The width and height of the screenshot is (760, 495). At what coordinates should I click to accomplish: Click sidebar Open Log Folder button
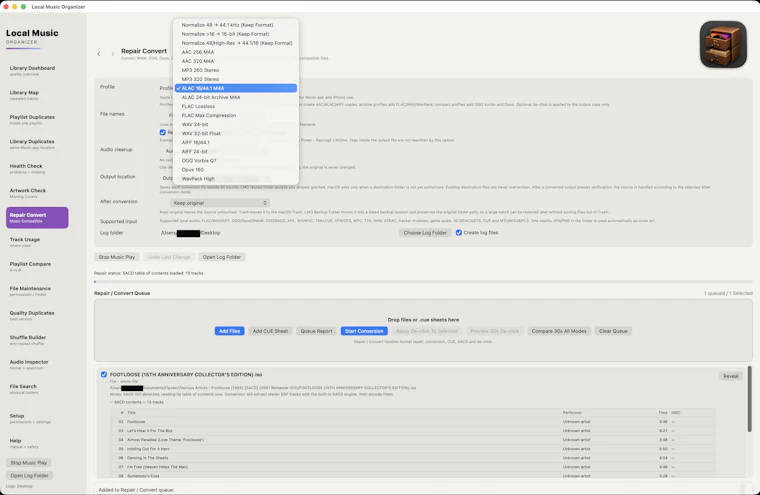[29, 476]
